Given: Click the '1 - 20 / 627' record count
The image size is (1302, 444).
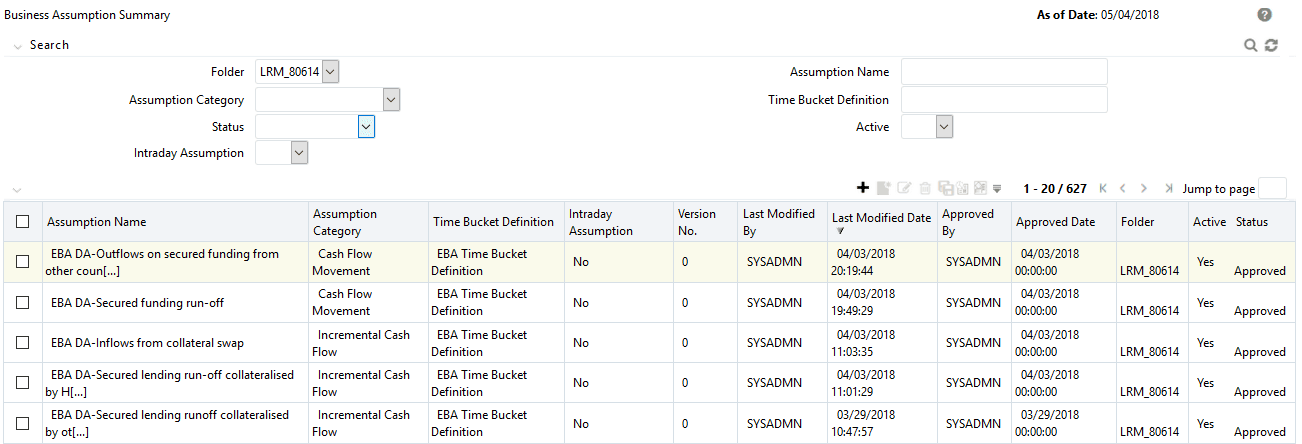Looking at the screenshot, I should coord(1054,189).
